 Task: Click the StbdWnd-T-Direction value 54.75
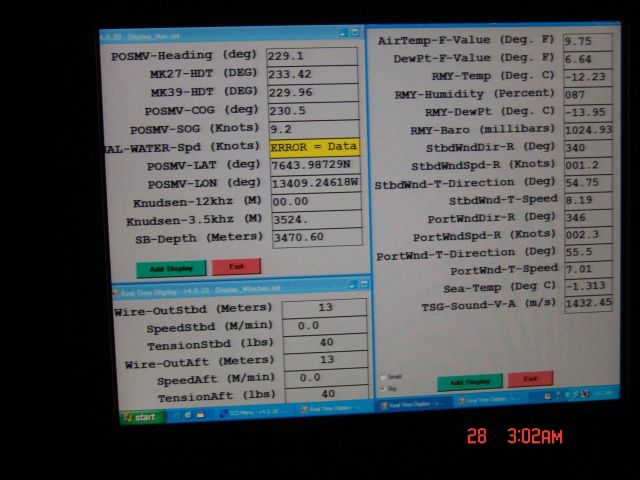589,183
